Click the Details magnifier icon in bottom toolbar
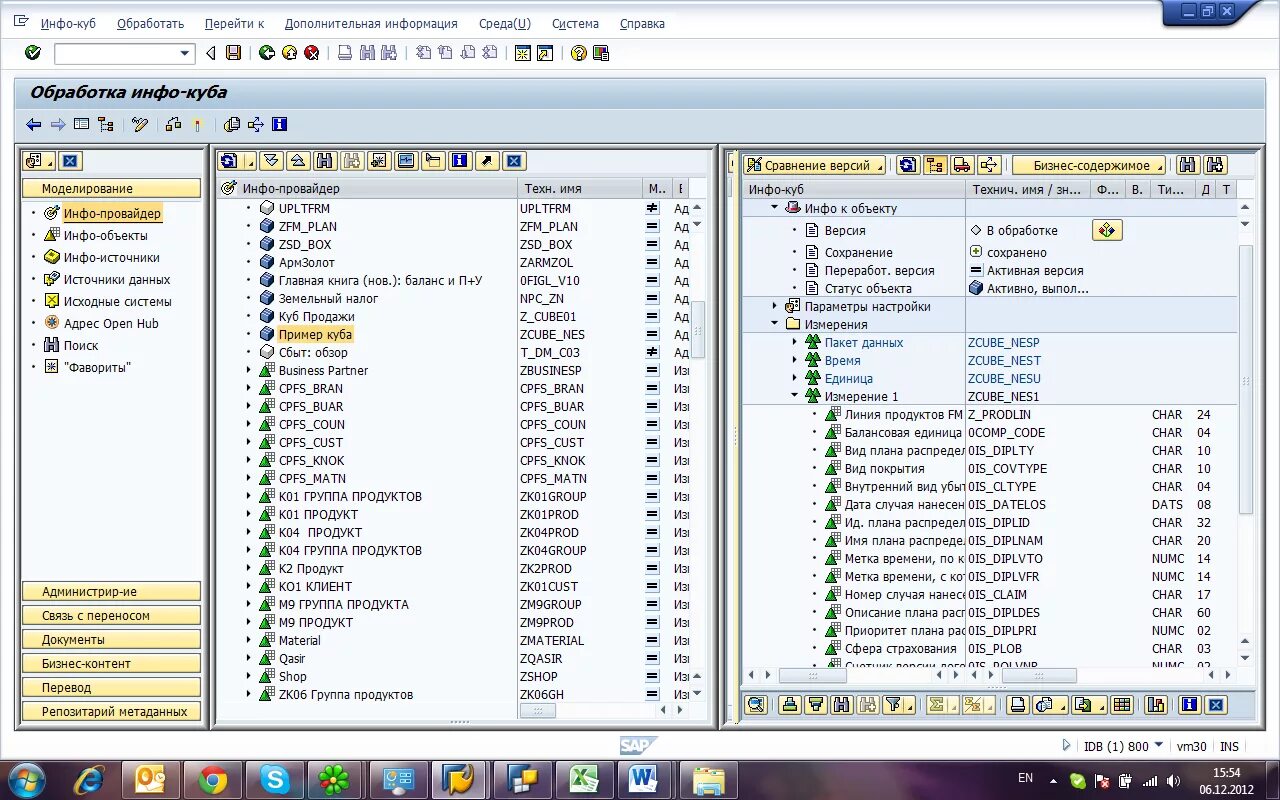 (x=756, y=705)
